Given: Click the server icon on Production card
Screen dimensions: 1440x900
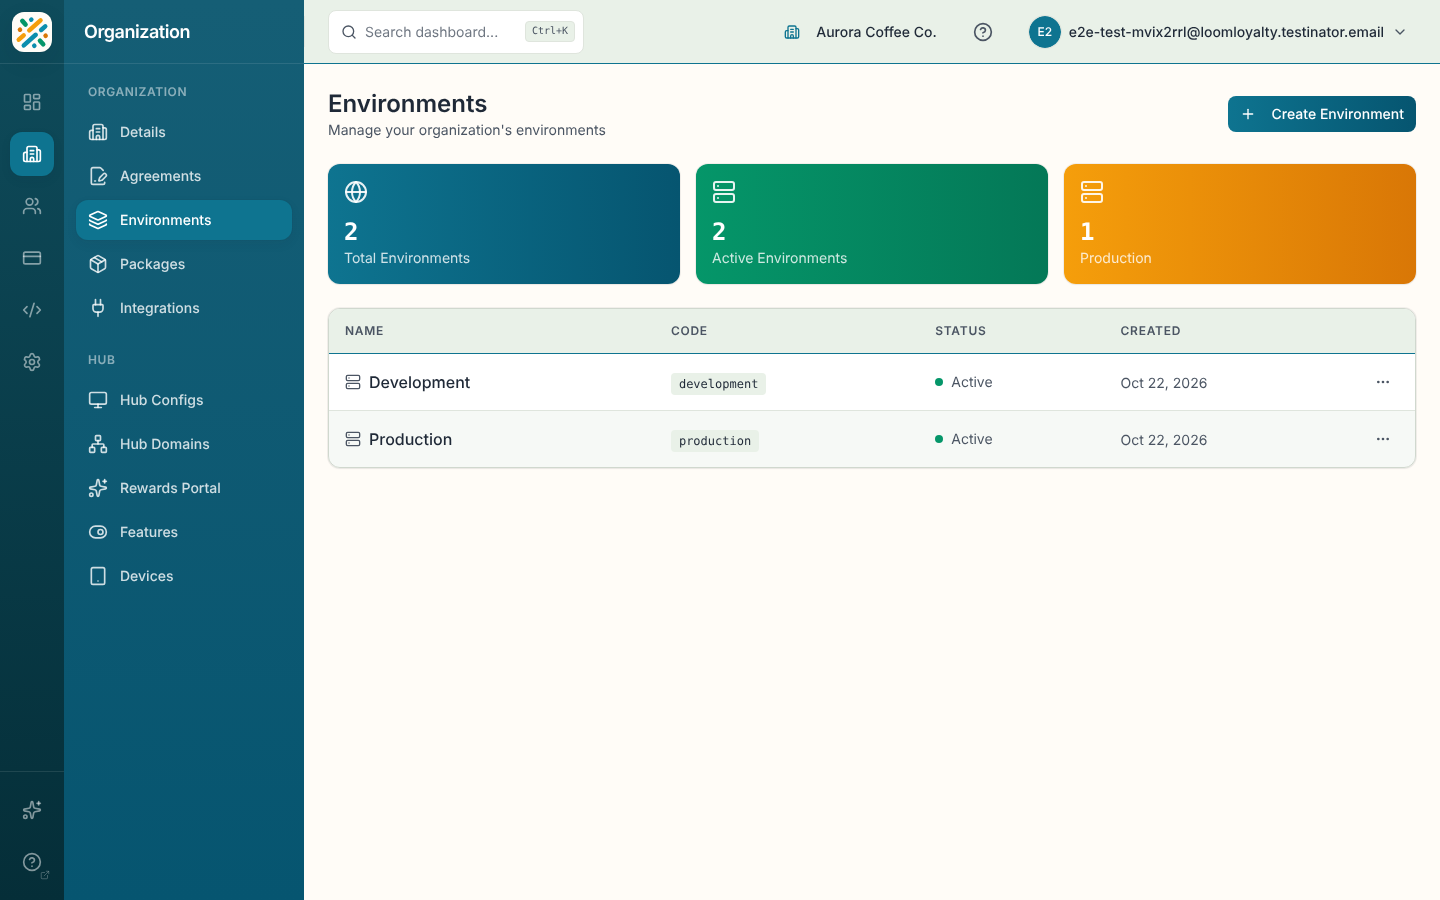Looking at the screenshot, I should tap(1092, 192).
